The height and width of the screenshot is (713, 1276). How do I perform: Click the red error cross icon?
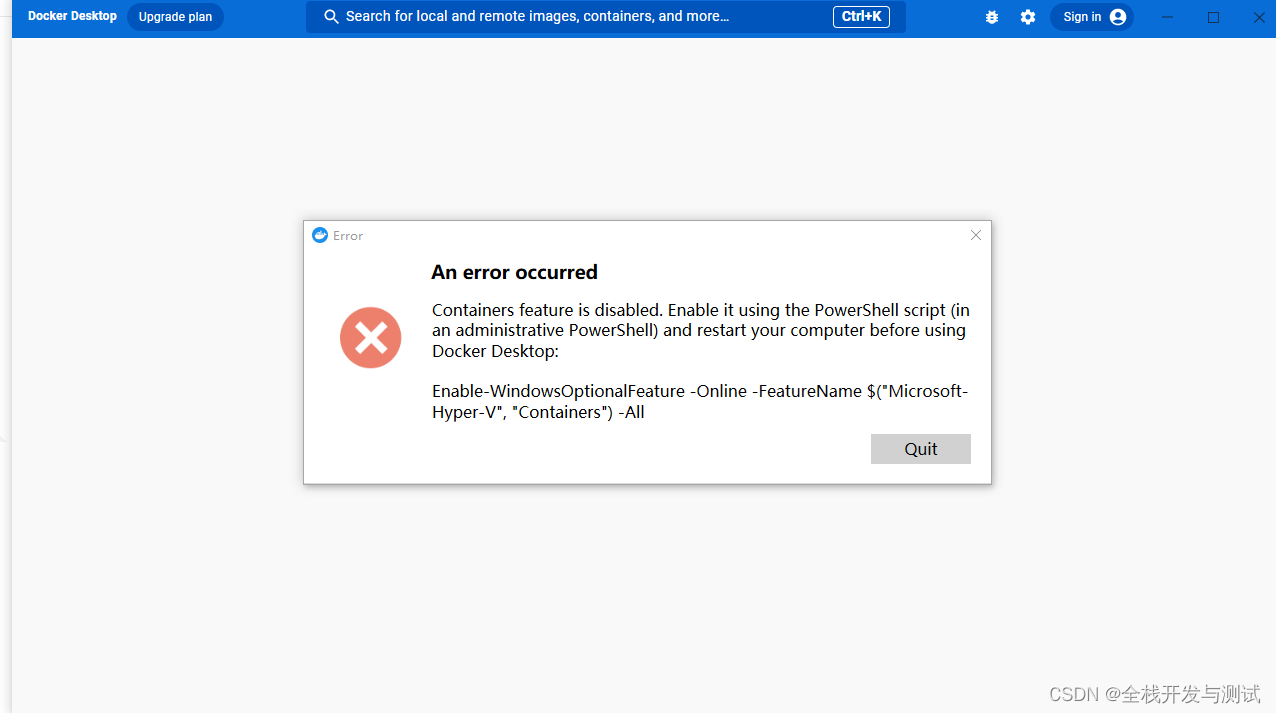(371, 338)
